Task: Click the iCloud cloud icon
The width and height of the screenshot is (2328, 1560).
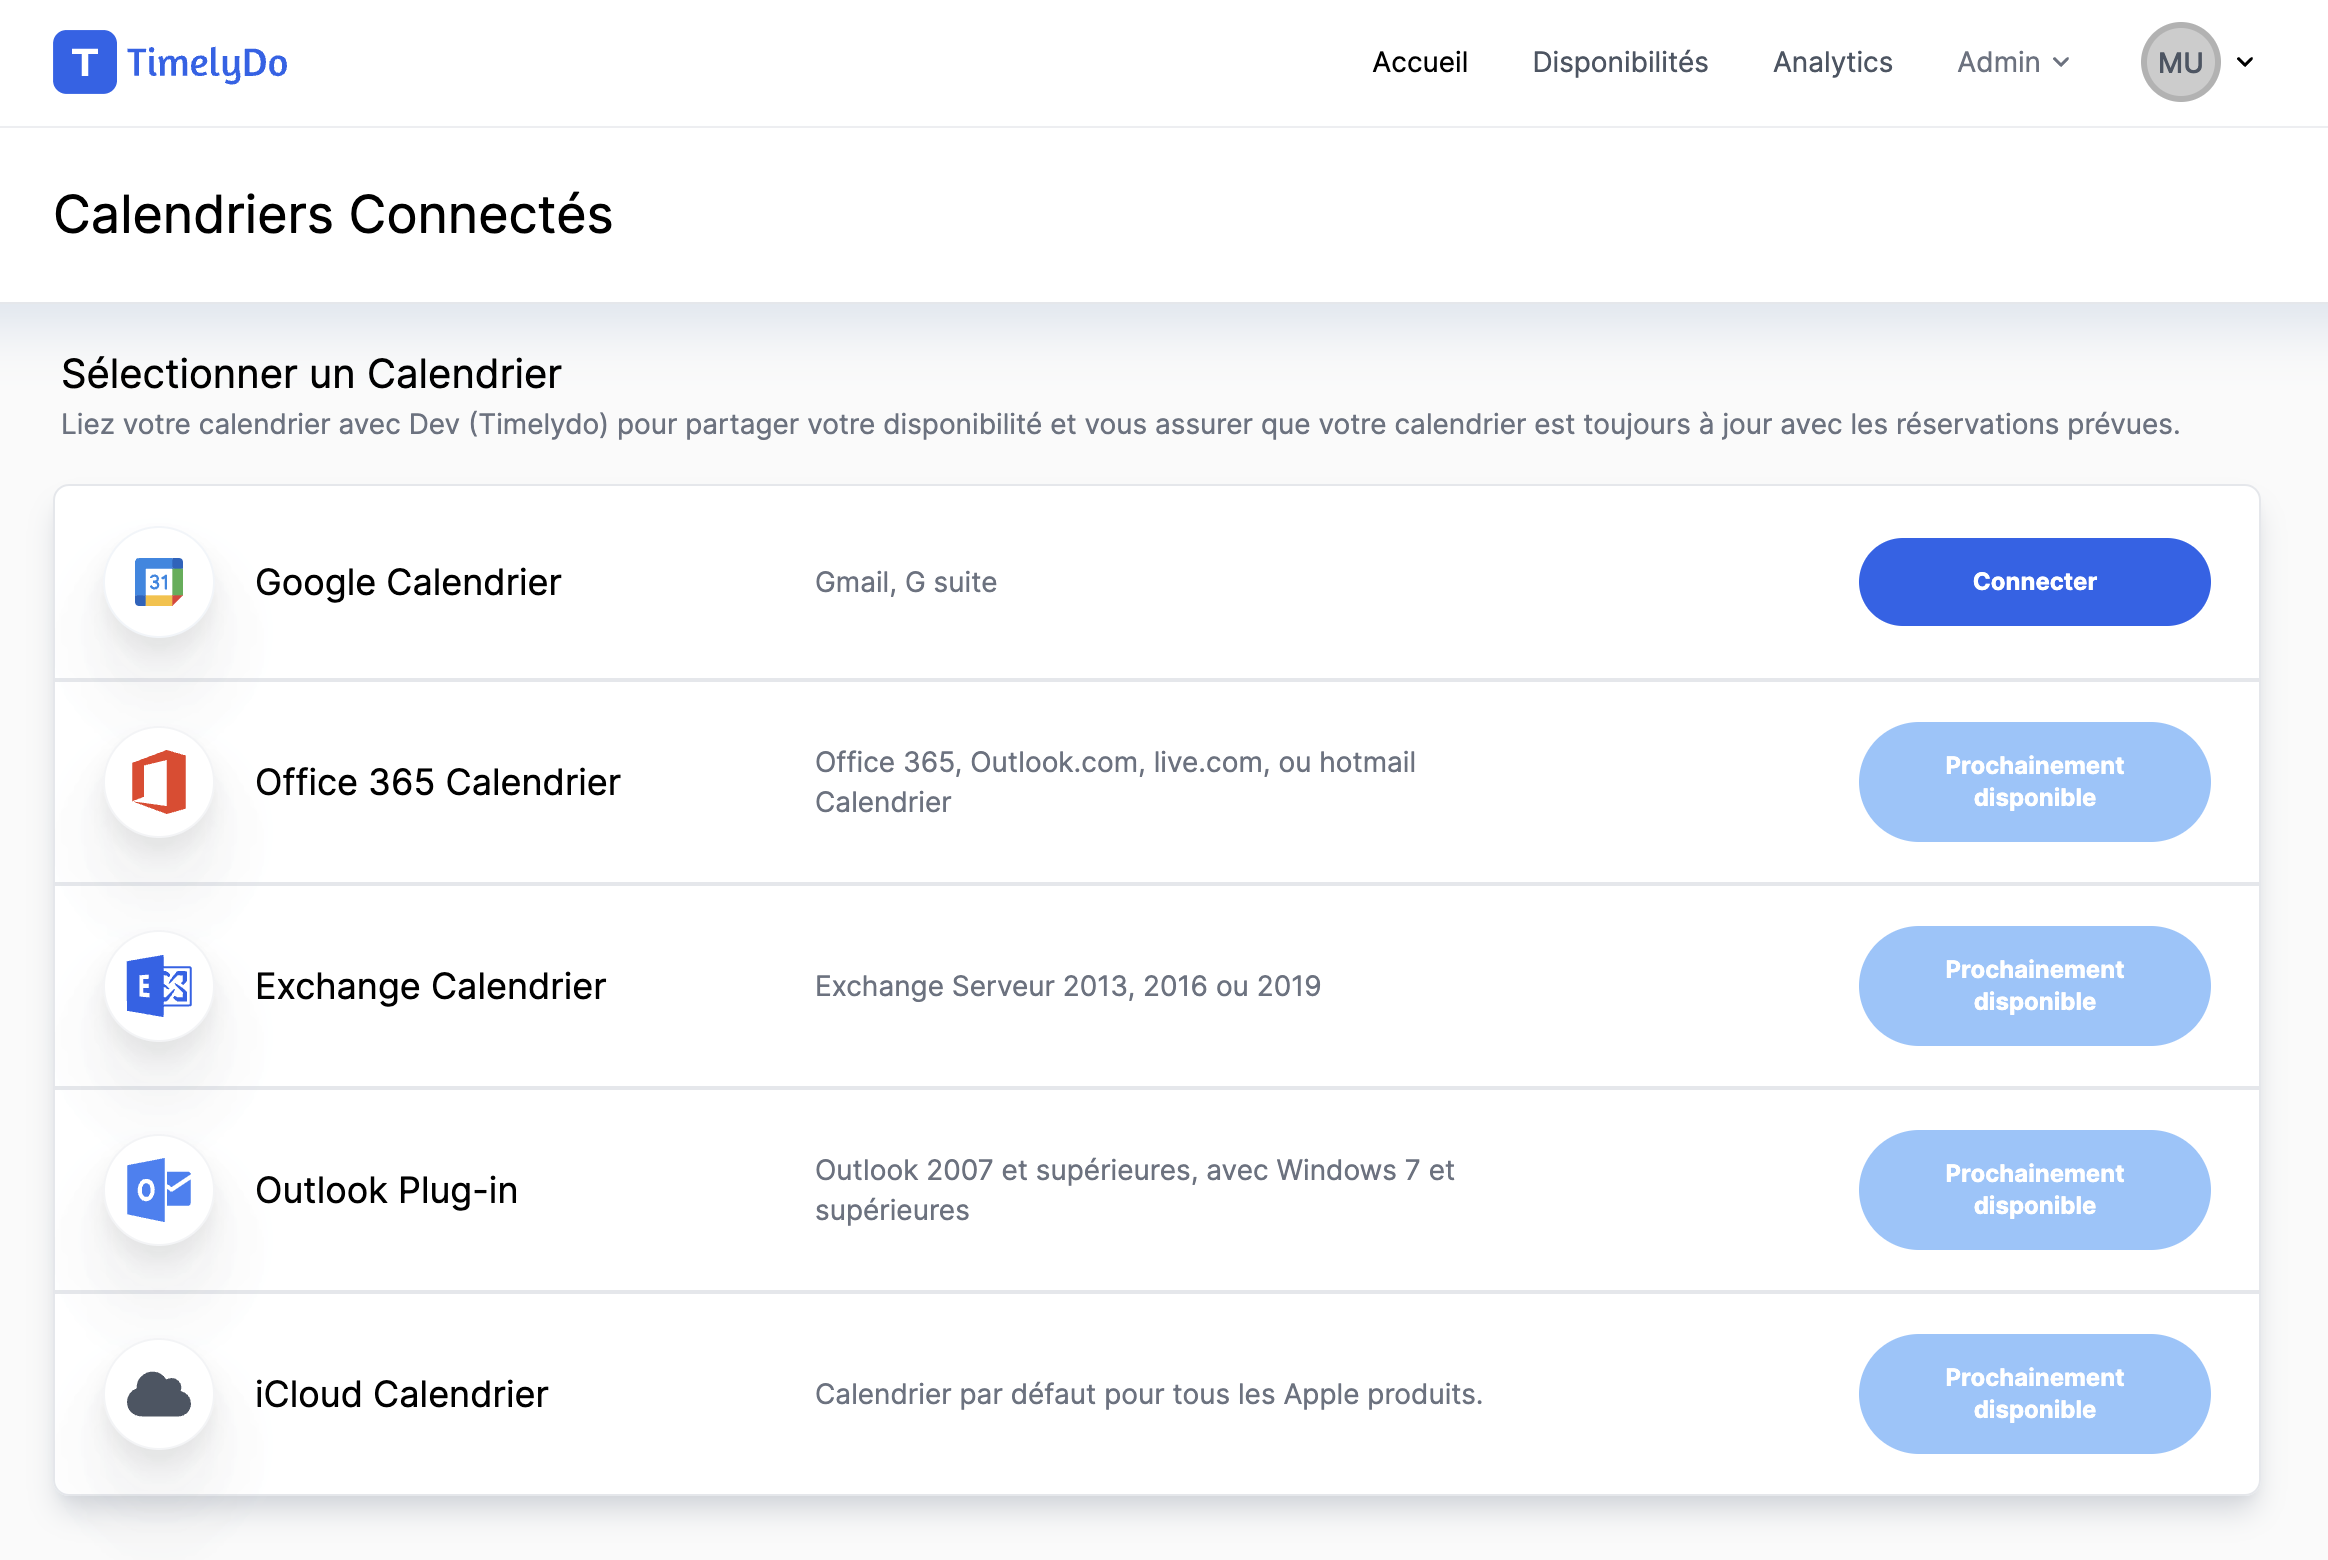Action: tap(159, 1394)
